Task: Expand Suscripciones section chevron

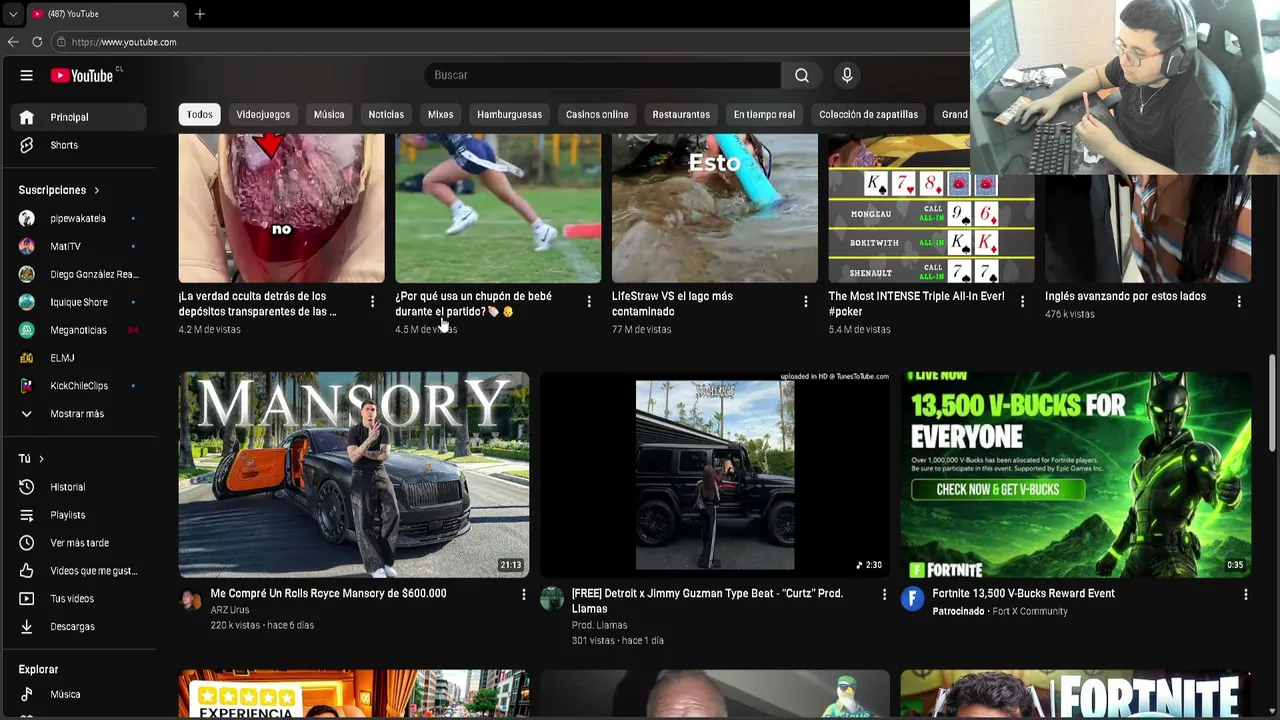Action: 97,190
